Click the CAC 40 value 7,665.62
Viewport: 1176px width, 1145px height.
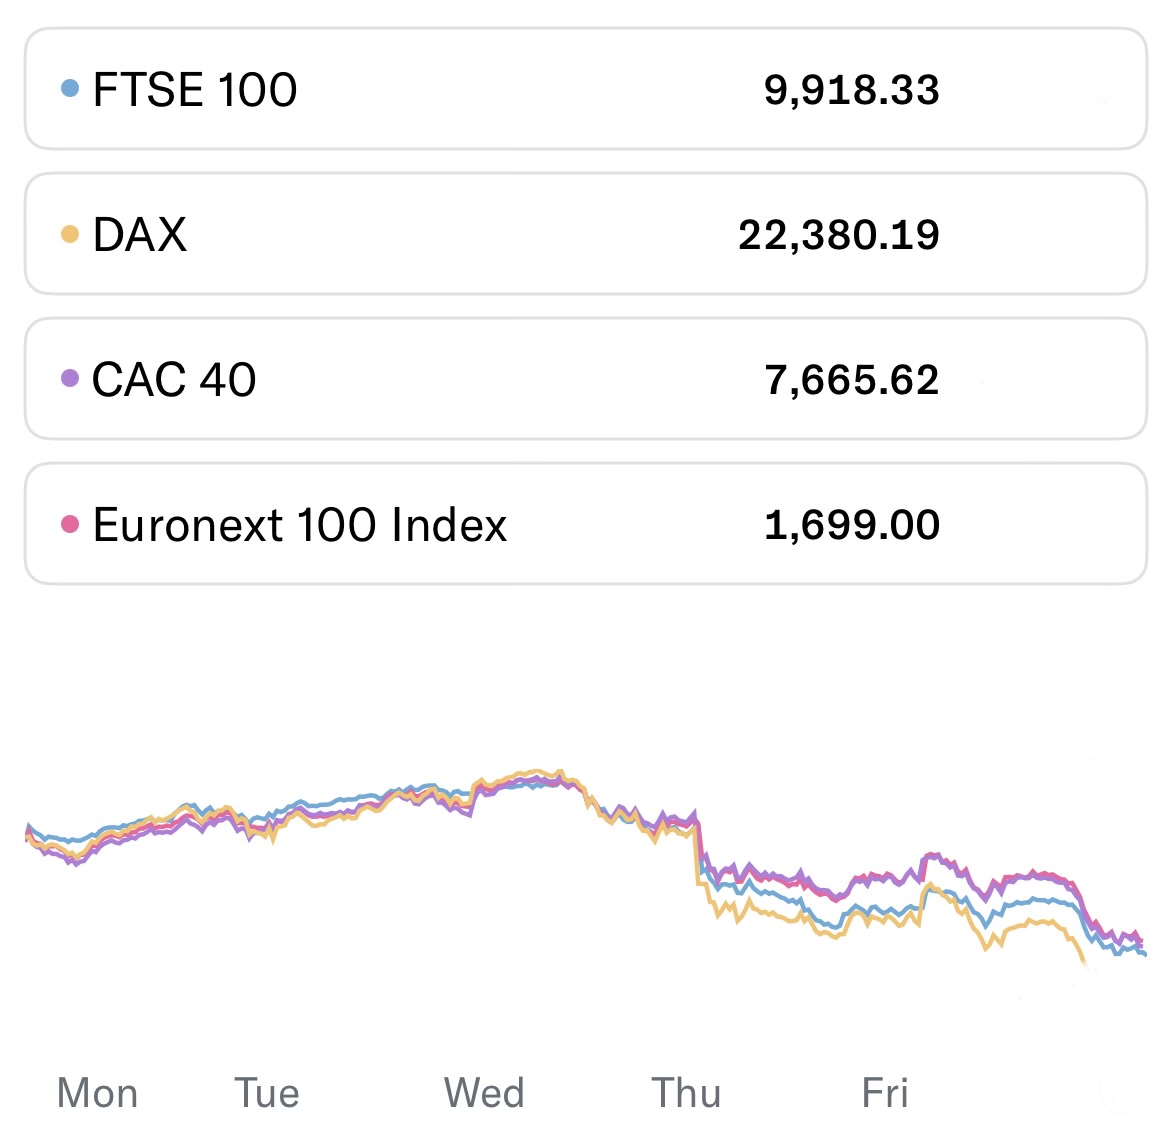pyautogui.click(x=851, y=380)
